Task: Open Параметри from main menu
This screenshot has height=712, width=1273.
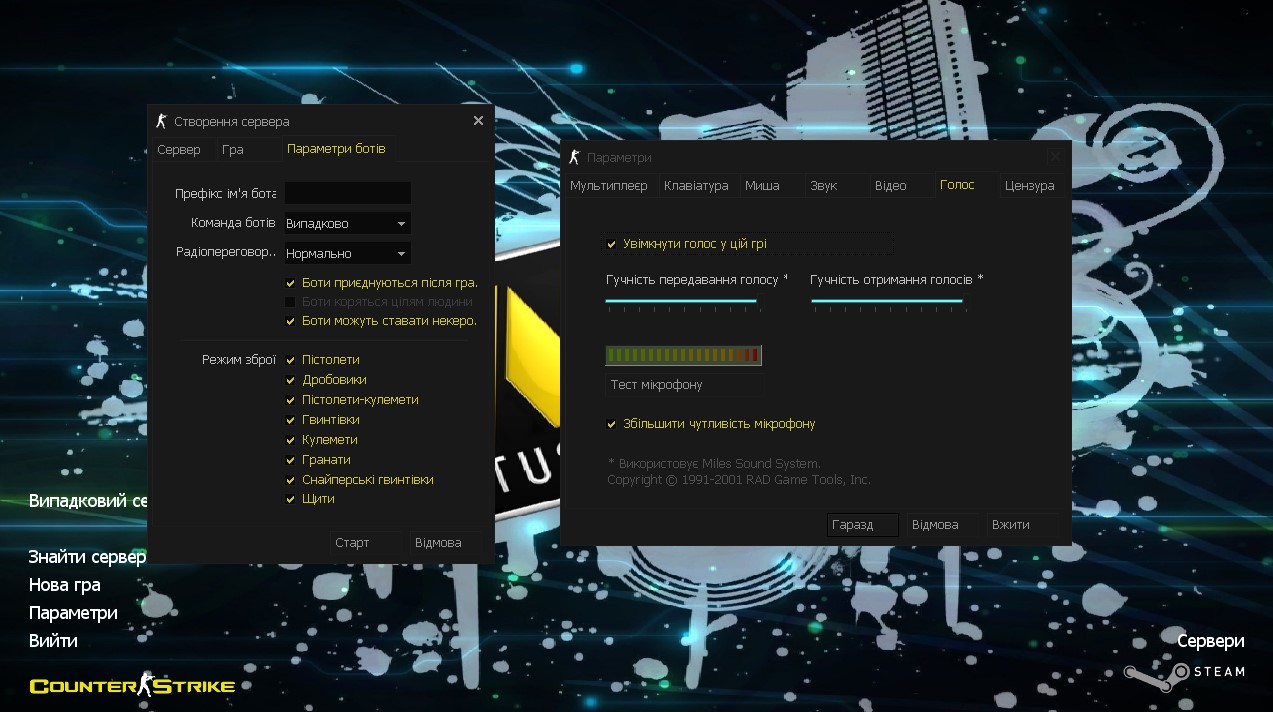Action: (73, 613)
